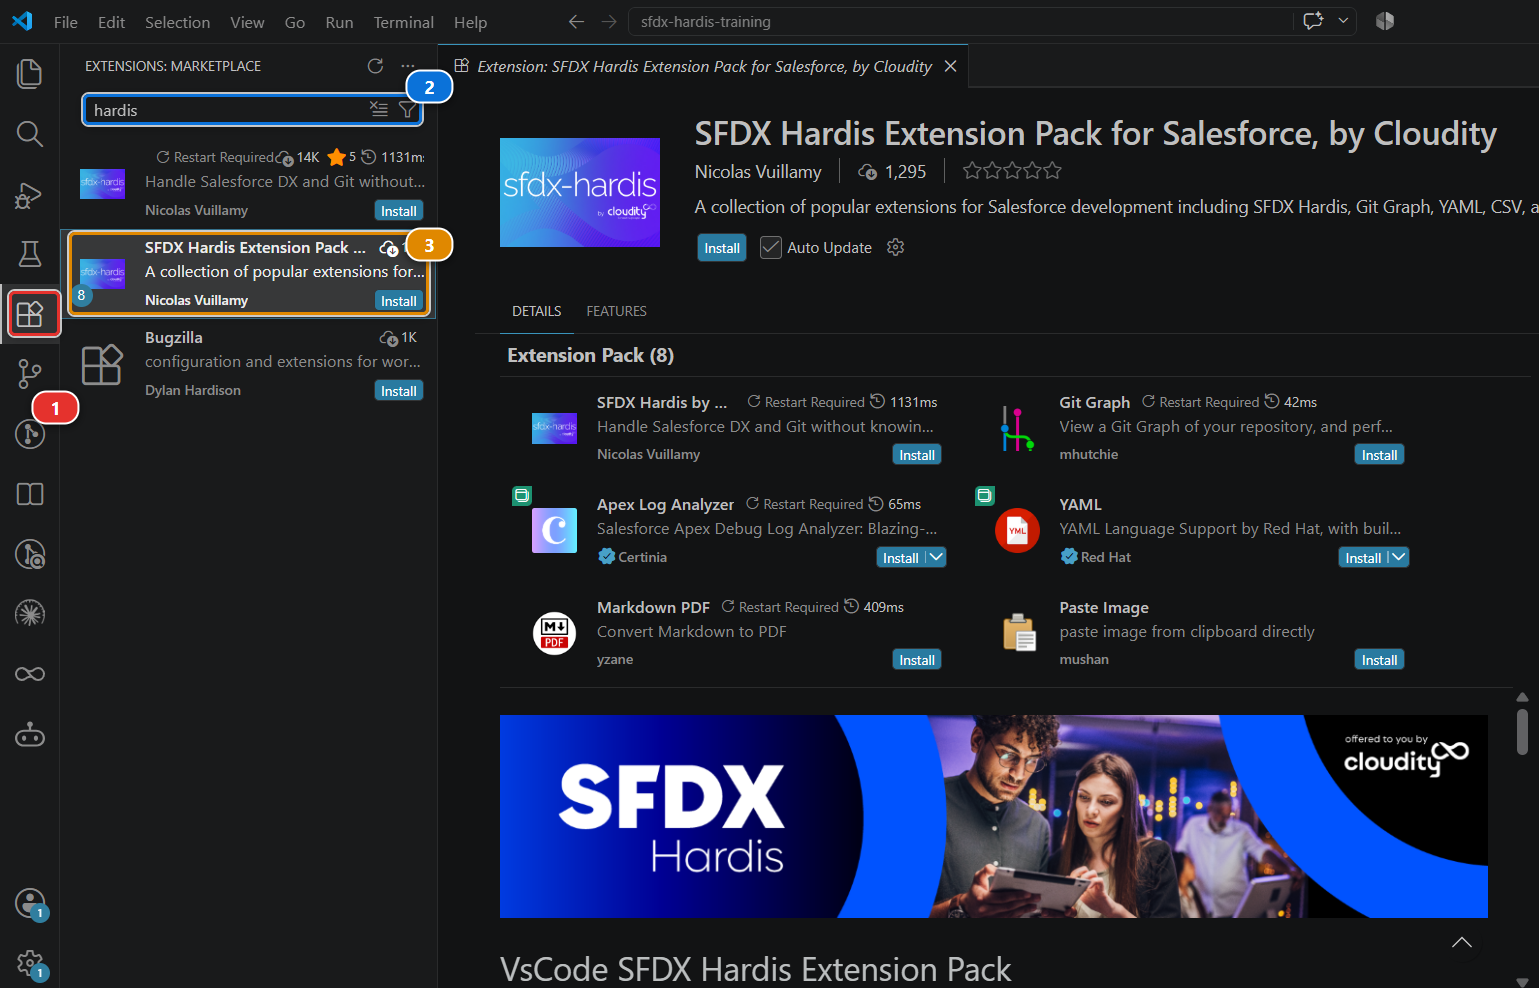Clear extensions search results icon
The width and height of the screenshot is (1539, 988).
(x=379, y=110)
